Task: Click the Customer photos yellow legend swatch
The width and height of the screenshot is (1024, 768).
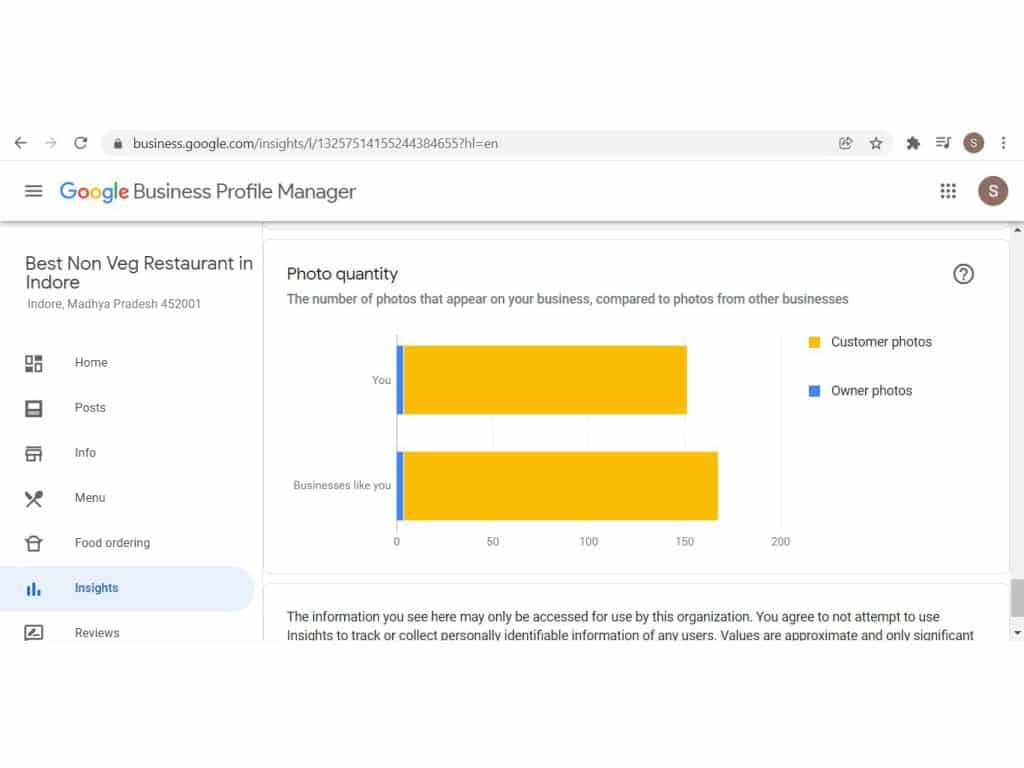Action: 814,342
